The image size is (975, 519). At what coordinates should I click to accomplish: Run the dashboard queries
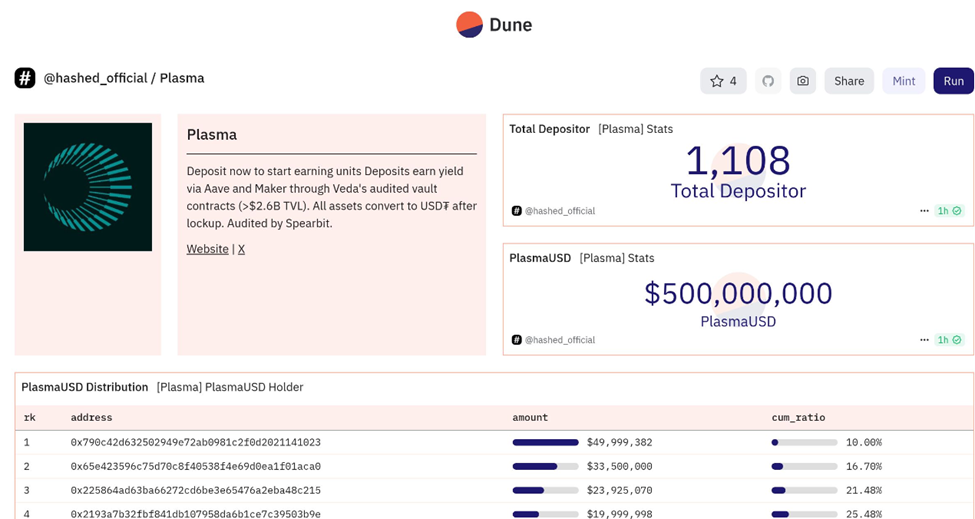pos(953,81)
